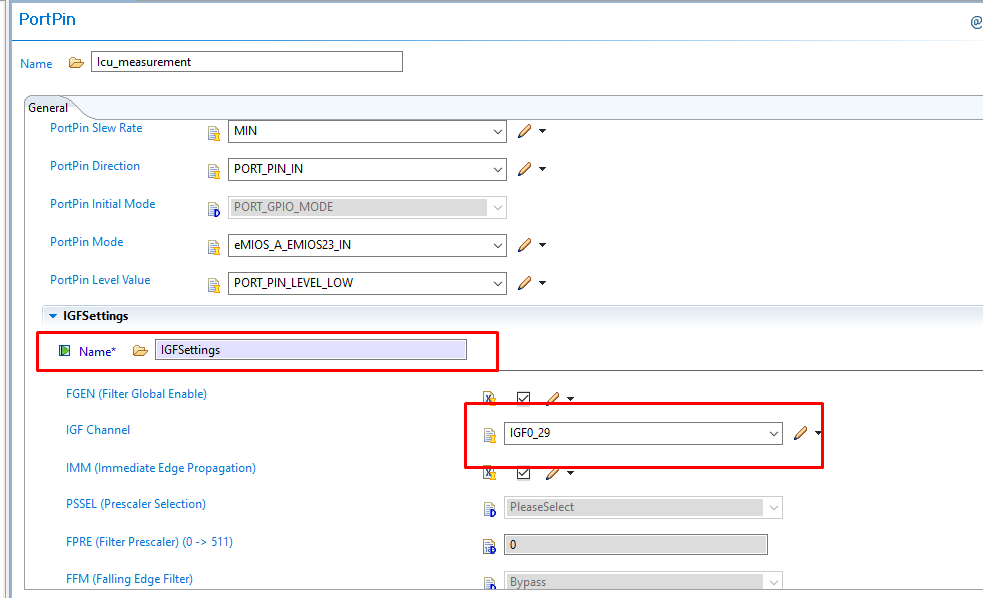The width and height of the screenshot is (983, 598).
Task: Click the @ symbol at top right
Action: click(x=975, y=21)
